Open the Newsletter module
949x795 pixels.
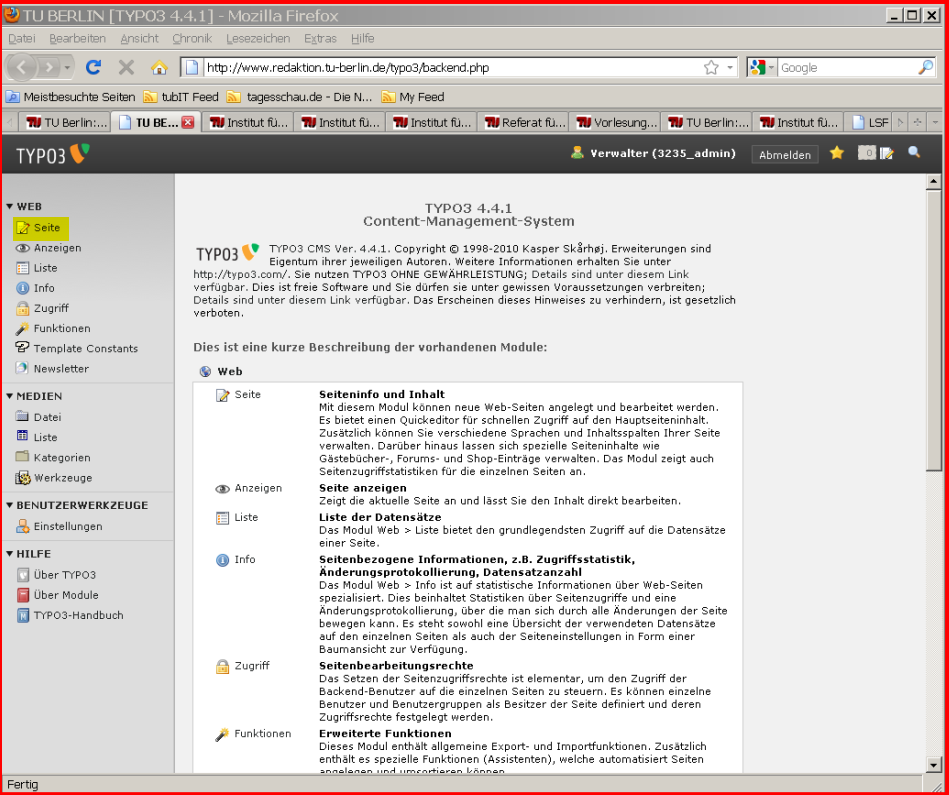coord(60,368)
